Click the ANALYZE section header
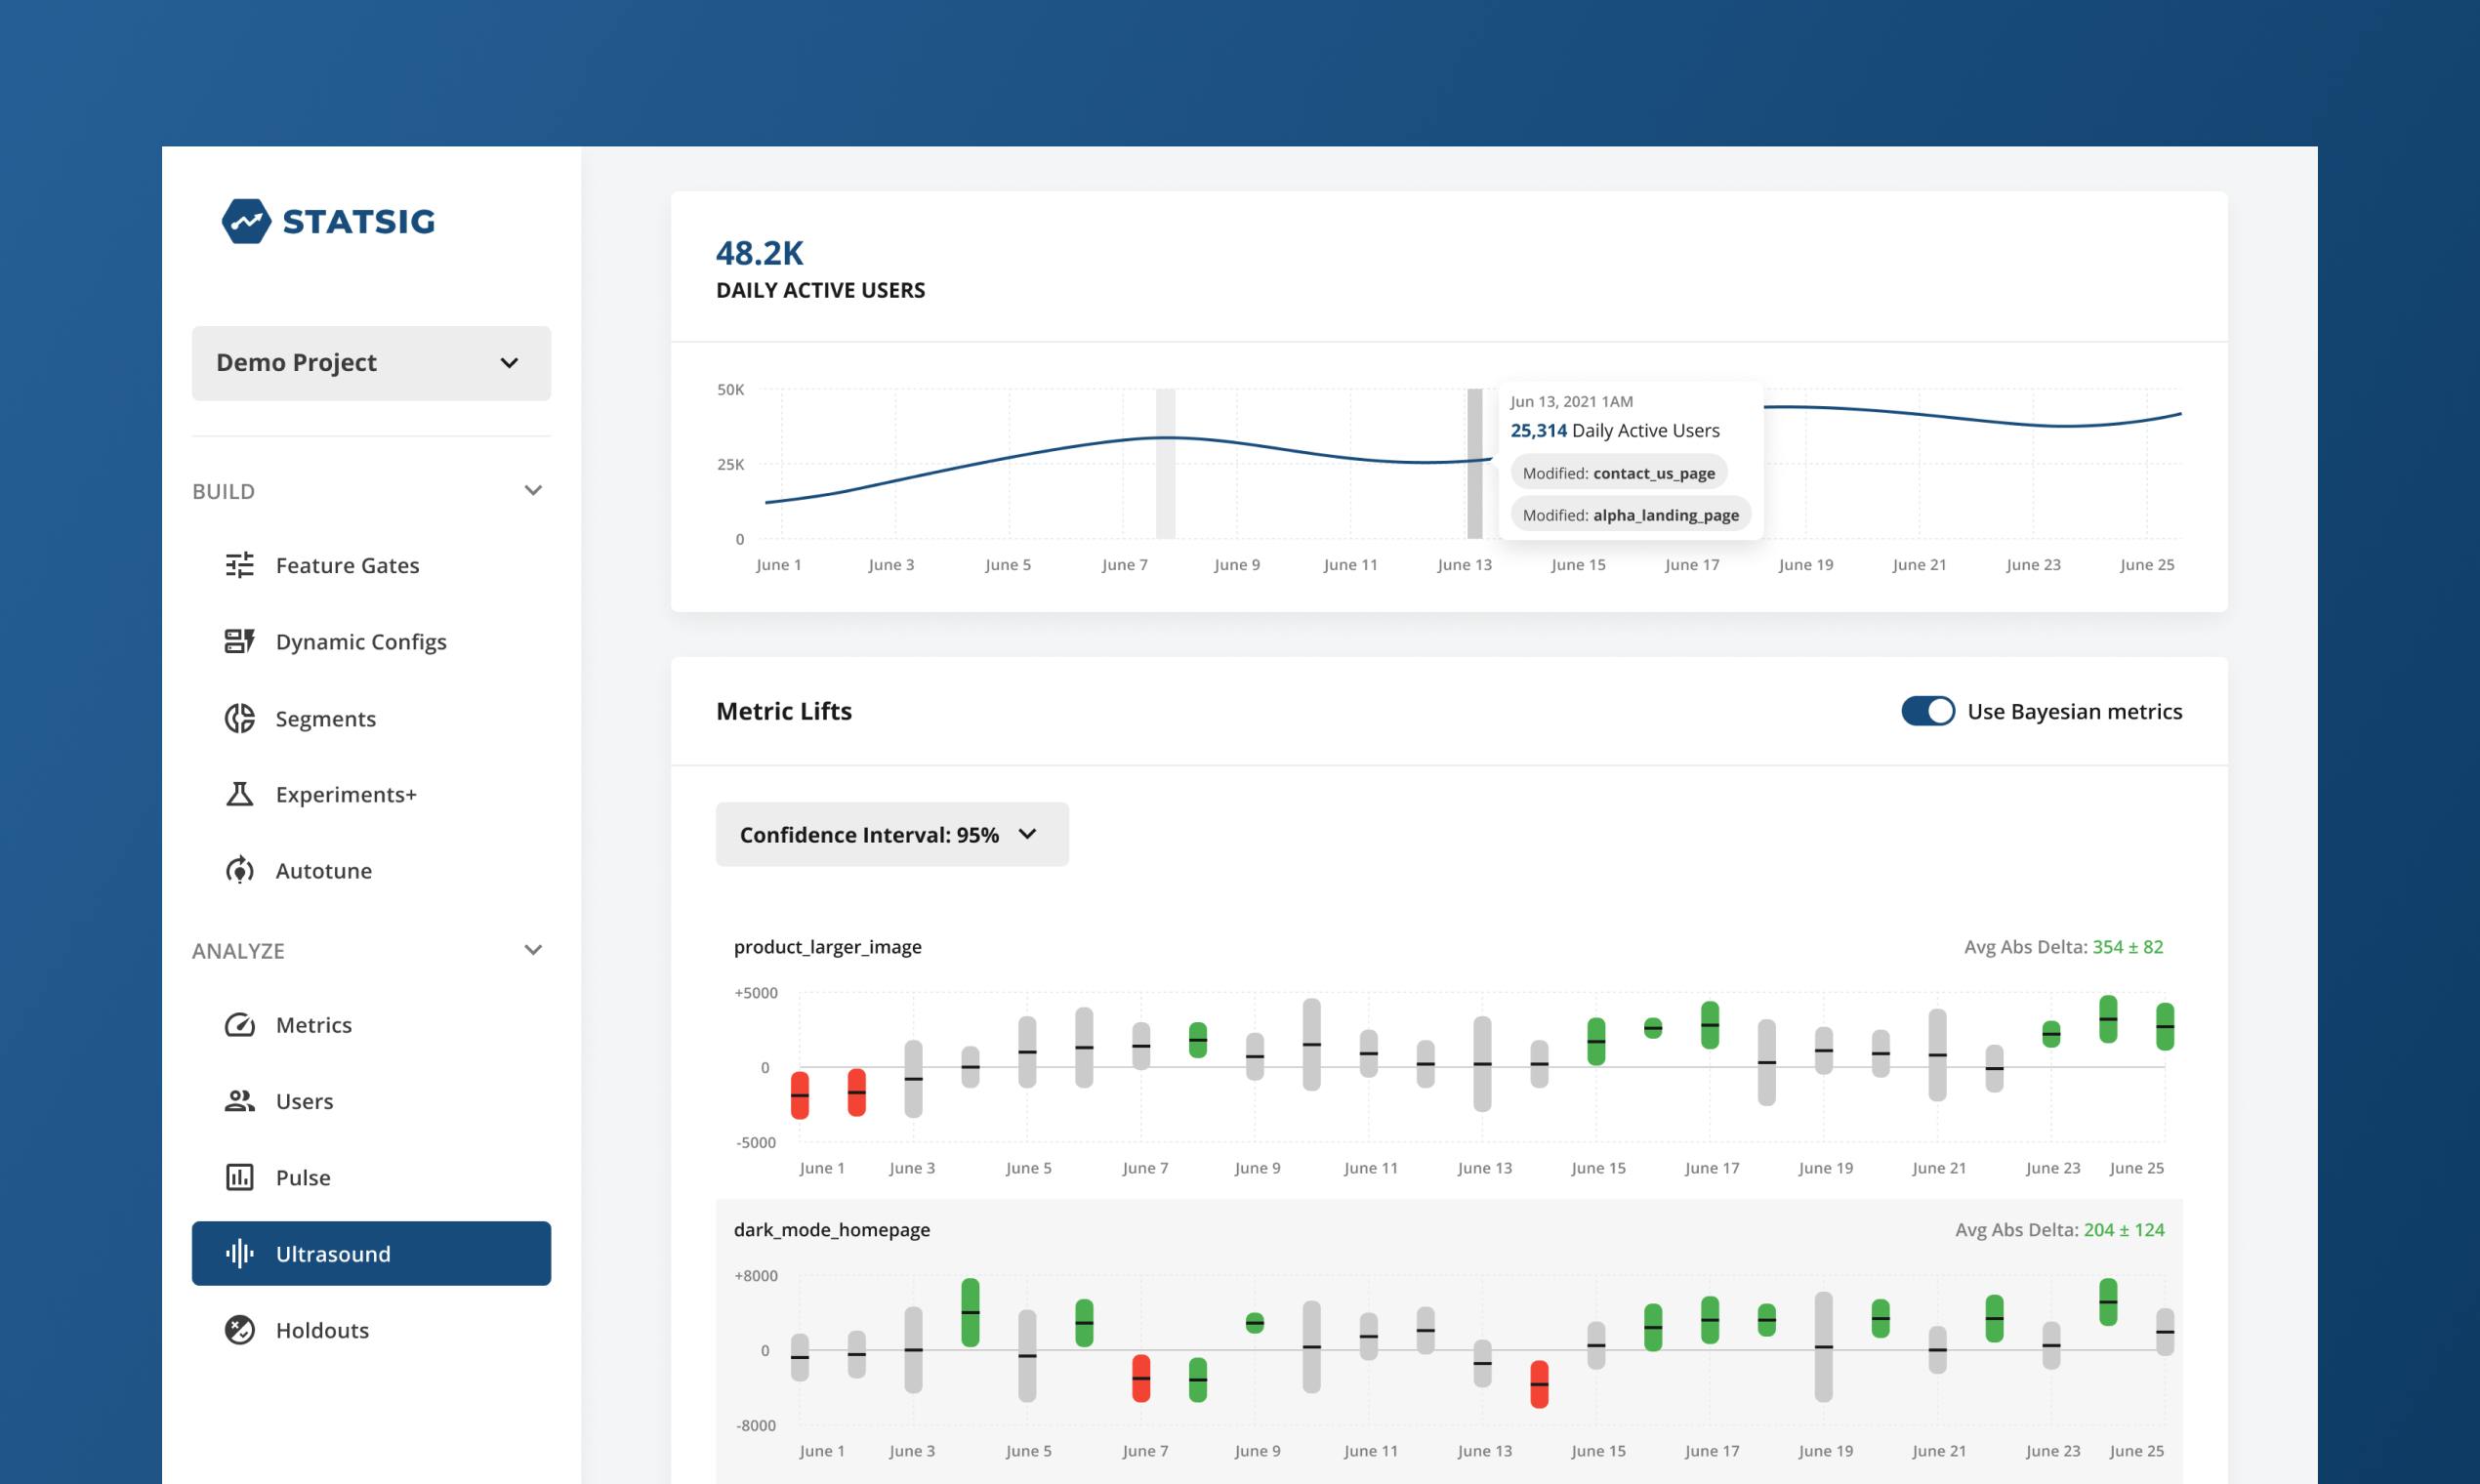This screenshot has height=1484, width=2480. click(x=238, y=951)
